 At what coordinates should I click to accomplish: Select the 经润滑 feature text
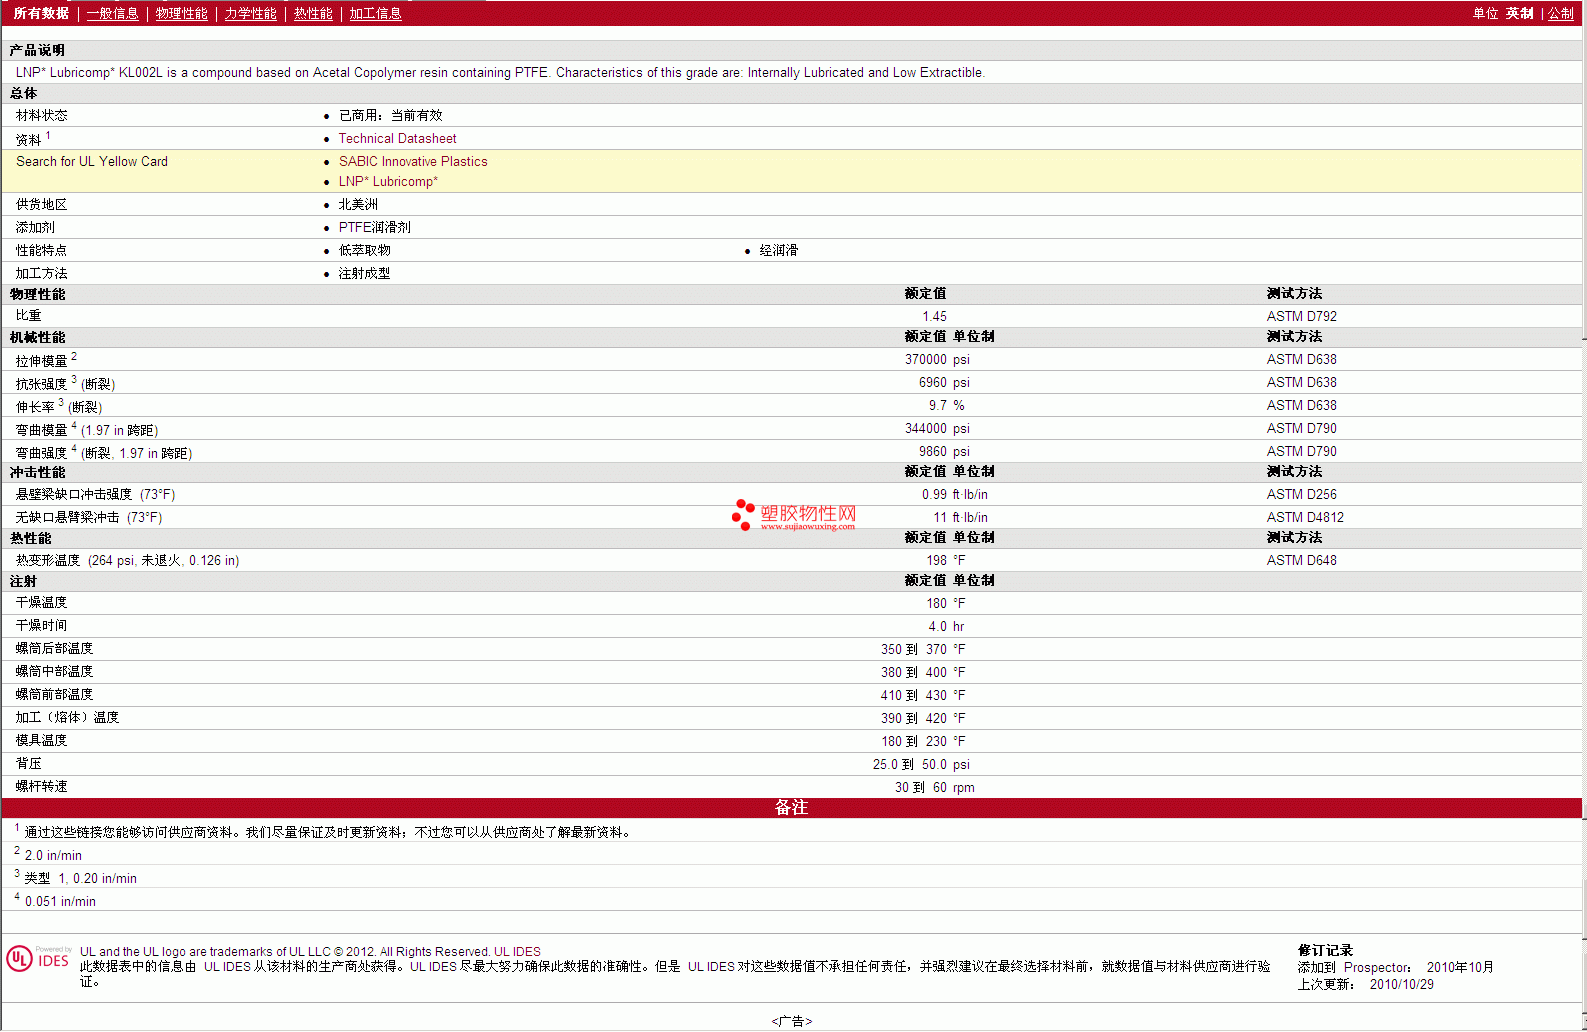[x=778, y=251]
